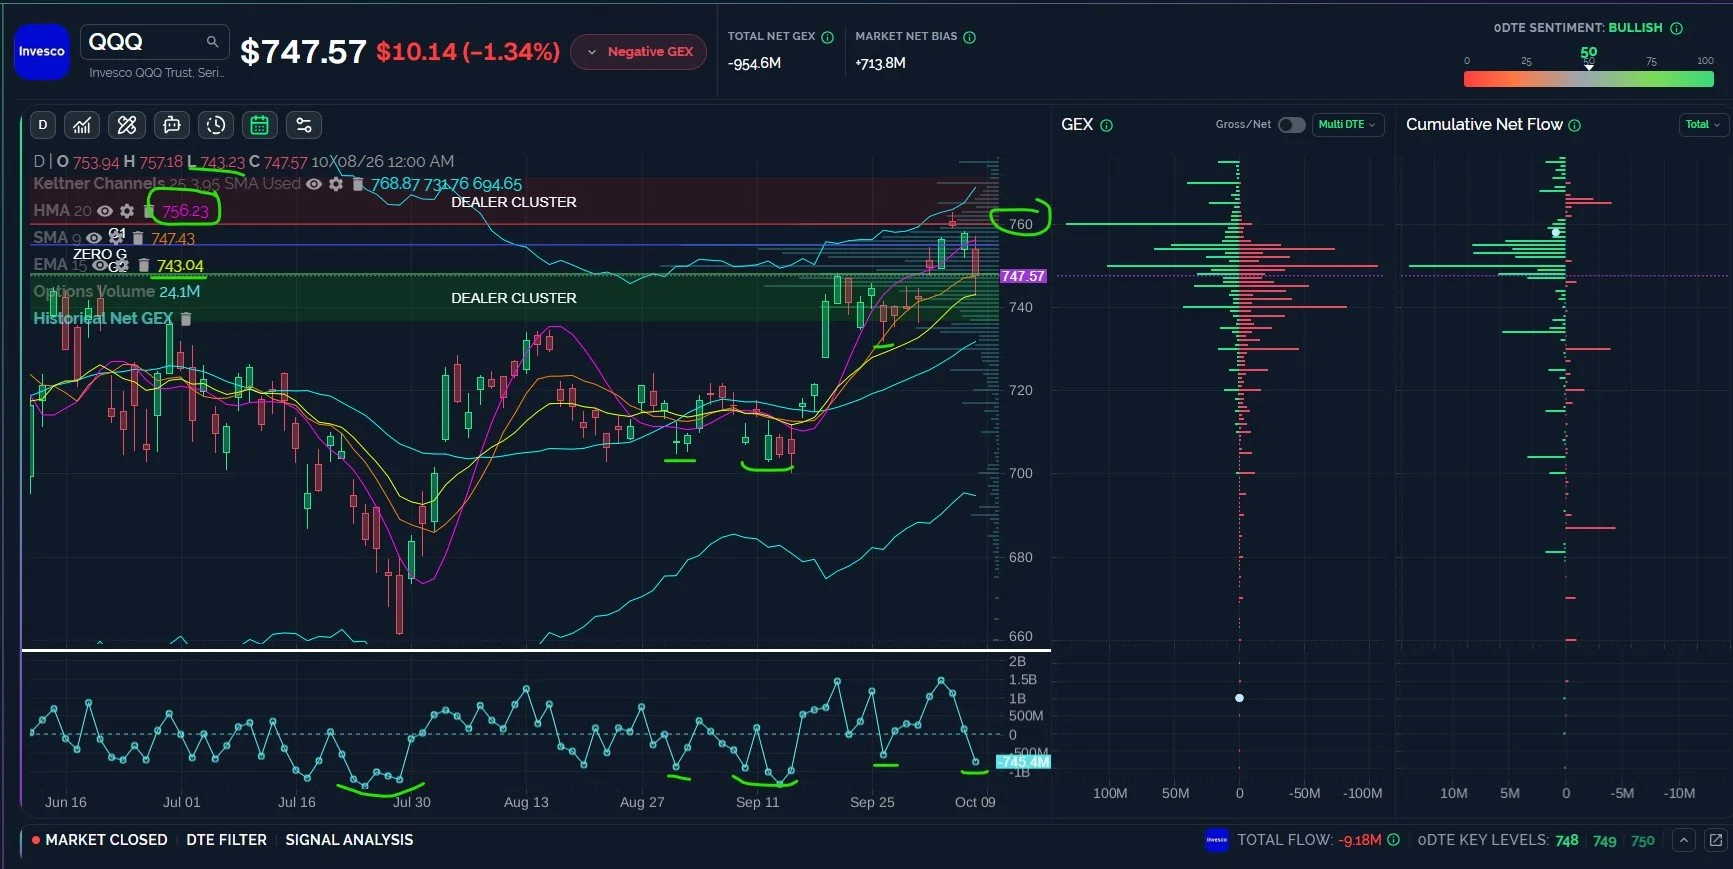Open the daily timeframe selector D

point(42,125)
